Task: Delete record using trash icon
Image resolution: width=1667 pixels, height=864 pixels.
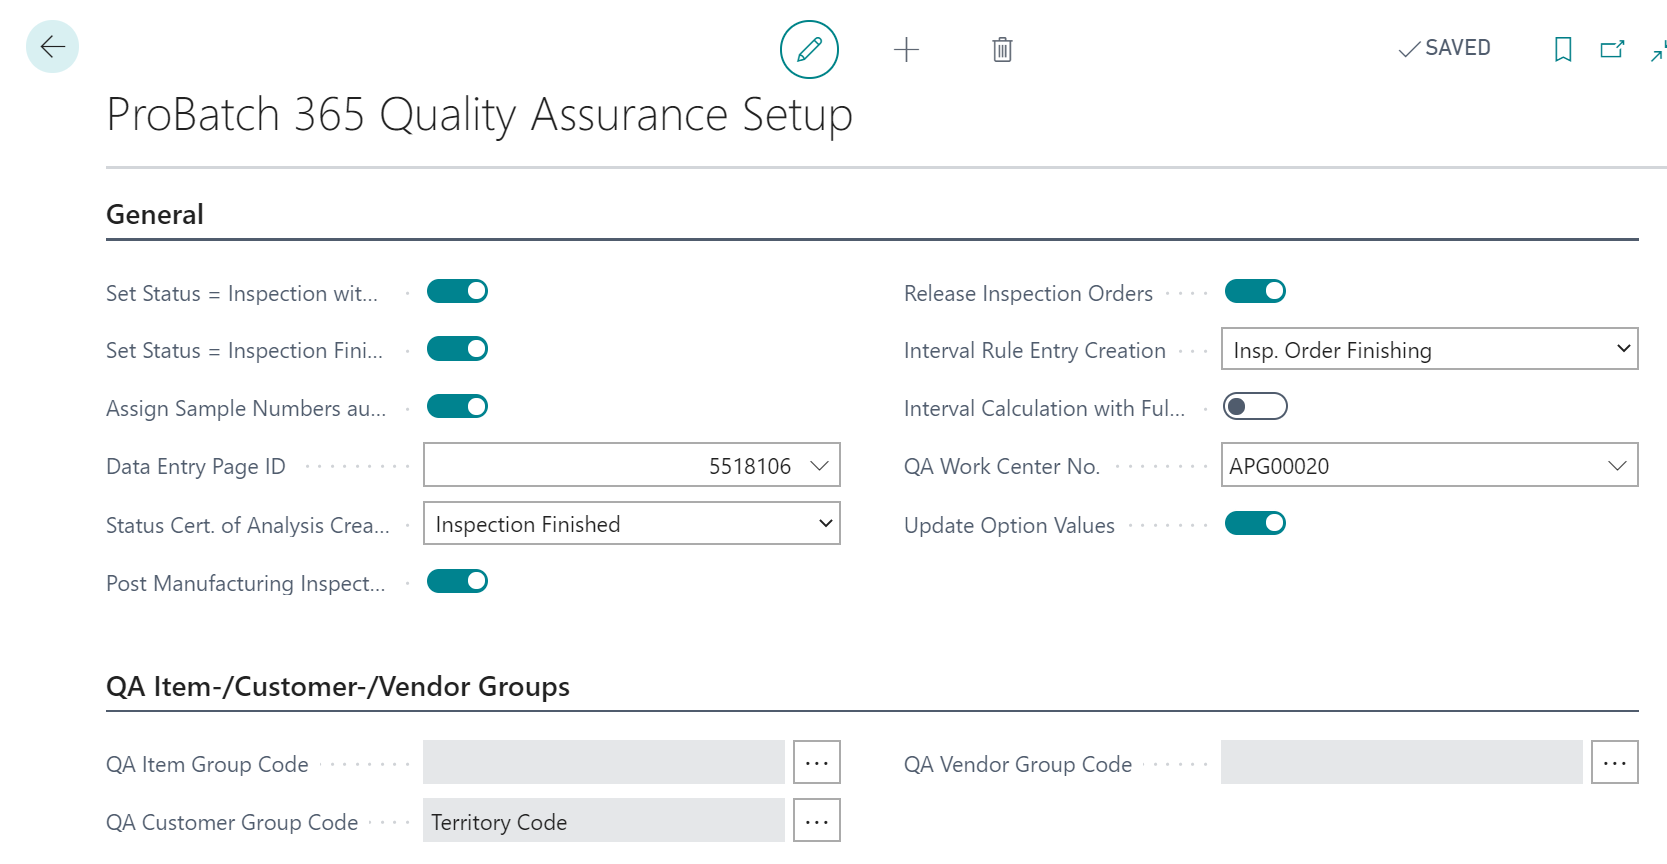Action: tap(1002, 49)
